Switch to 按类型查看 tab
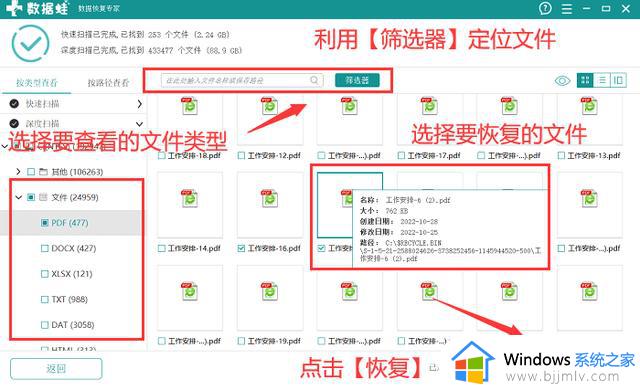 36,83
